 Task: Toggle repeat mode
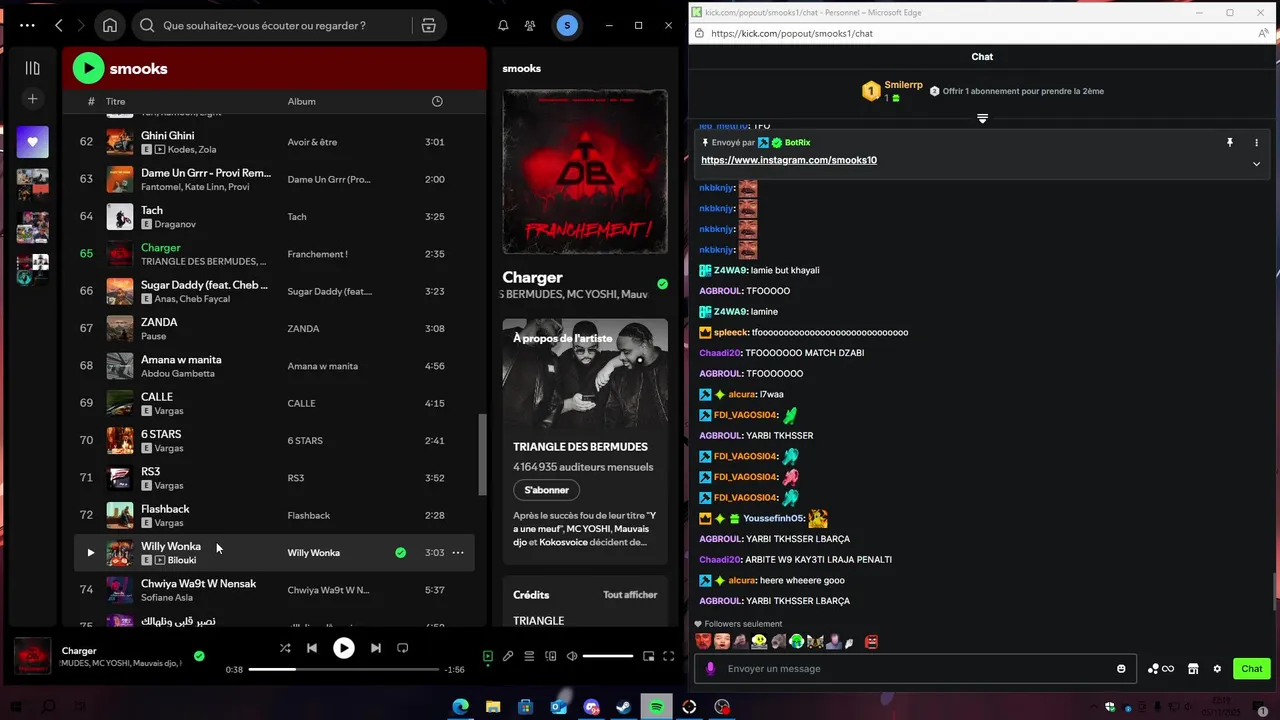[x=403, y=648]
